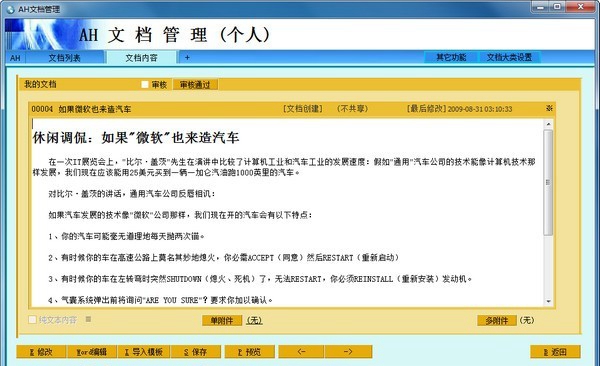Click the (无) link next to 单附件
Image resolution: width=600 pixels, height=366 pixels.
(x=254, y=320)
